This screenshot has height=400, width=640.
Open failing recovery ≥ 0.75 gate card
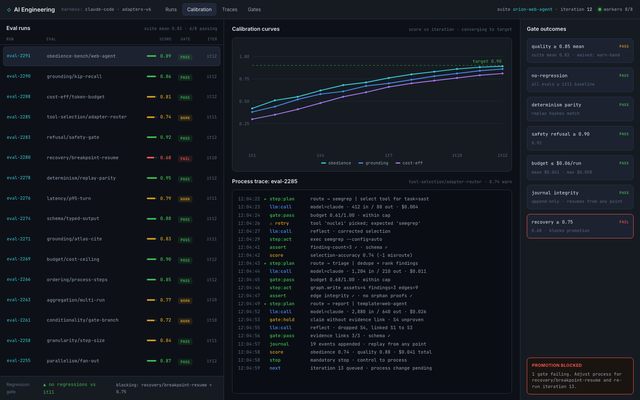coord(580,226)
